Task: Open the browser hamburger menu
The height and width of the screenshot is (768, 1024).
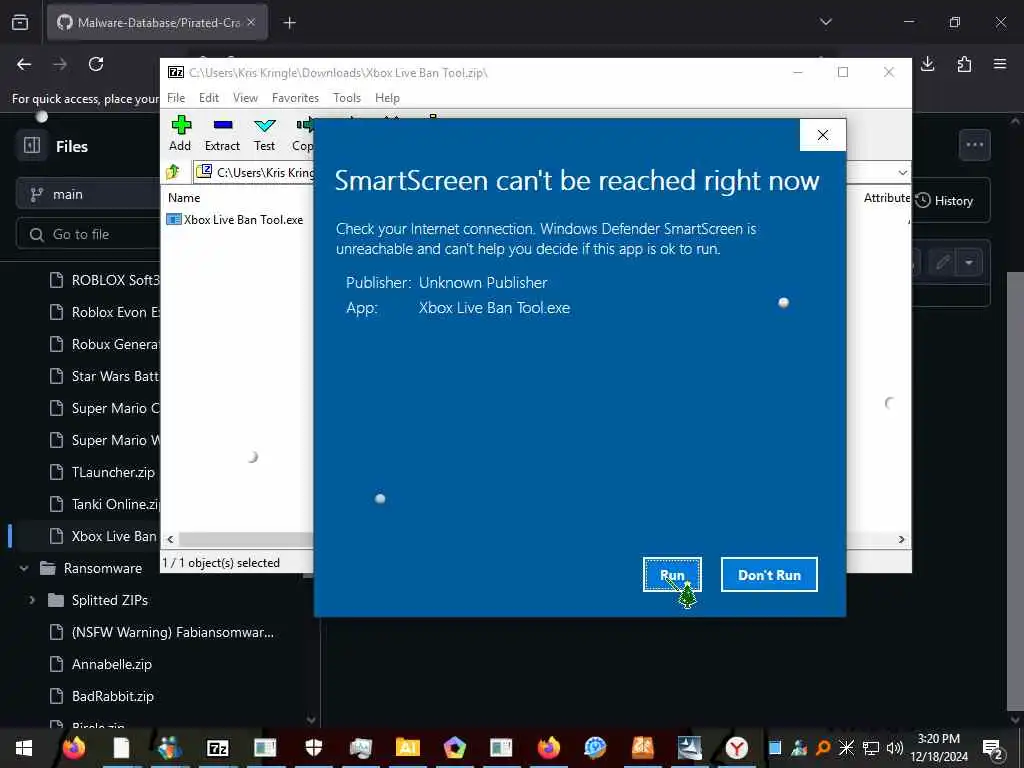Action: click(1000, 64)
